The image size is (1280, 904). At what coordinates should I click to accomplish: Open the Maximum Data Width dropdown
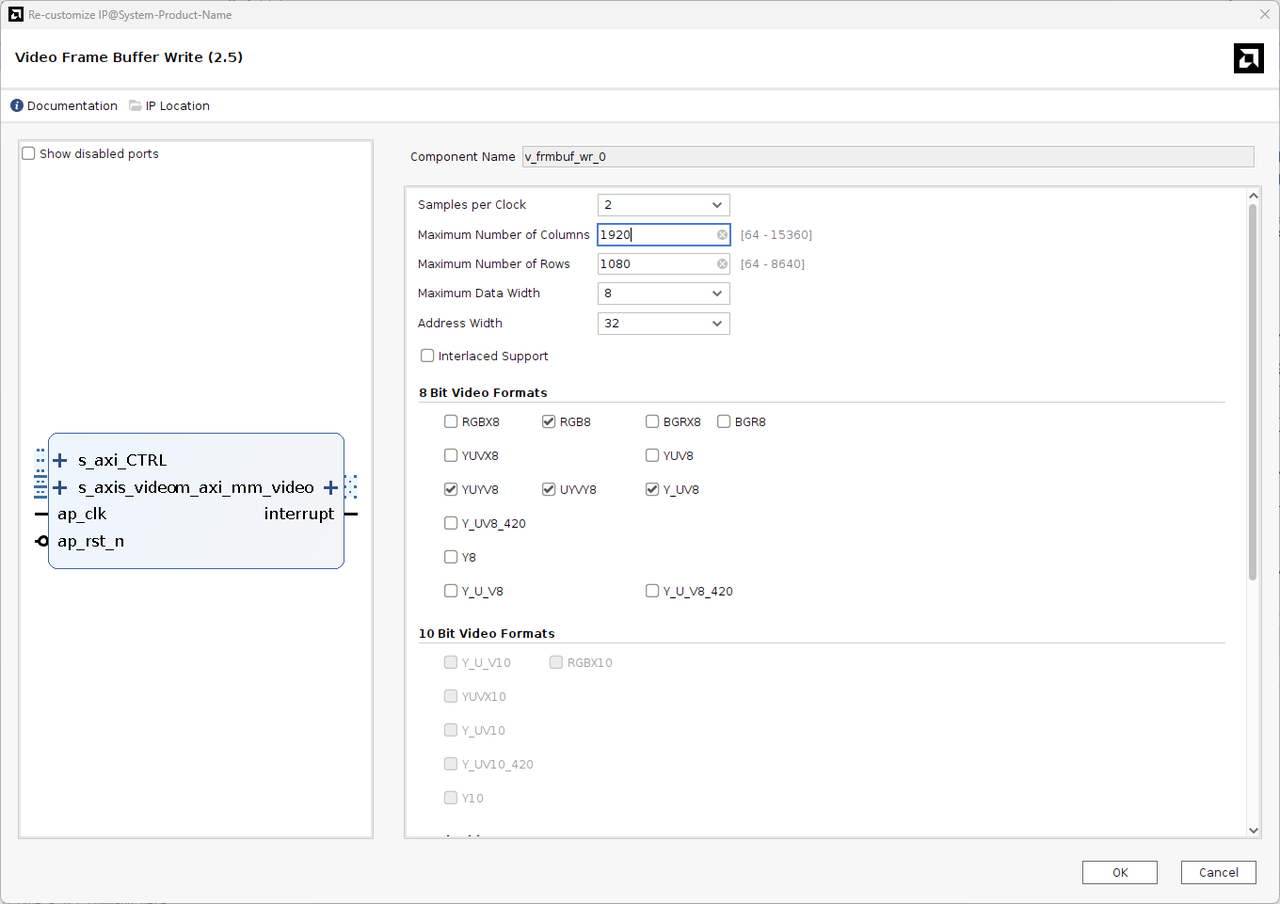click(x=663, y=294)
